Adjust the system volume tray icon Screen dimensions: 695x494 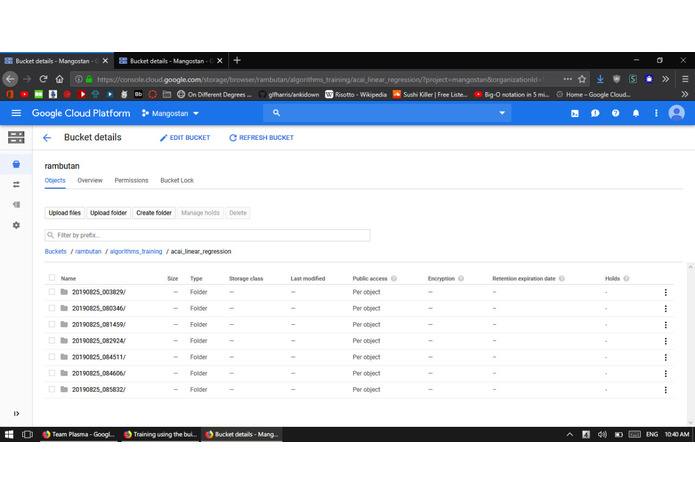click(602, 435)
